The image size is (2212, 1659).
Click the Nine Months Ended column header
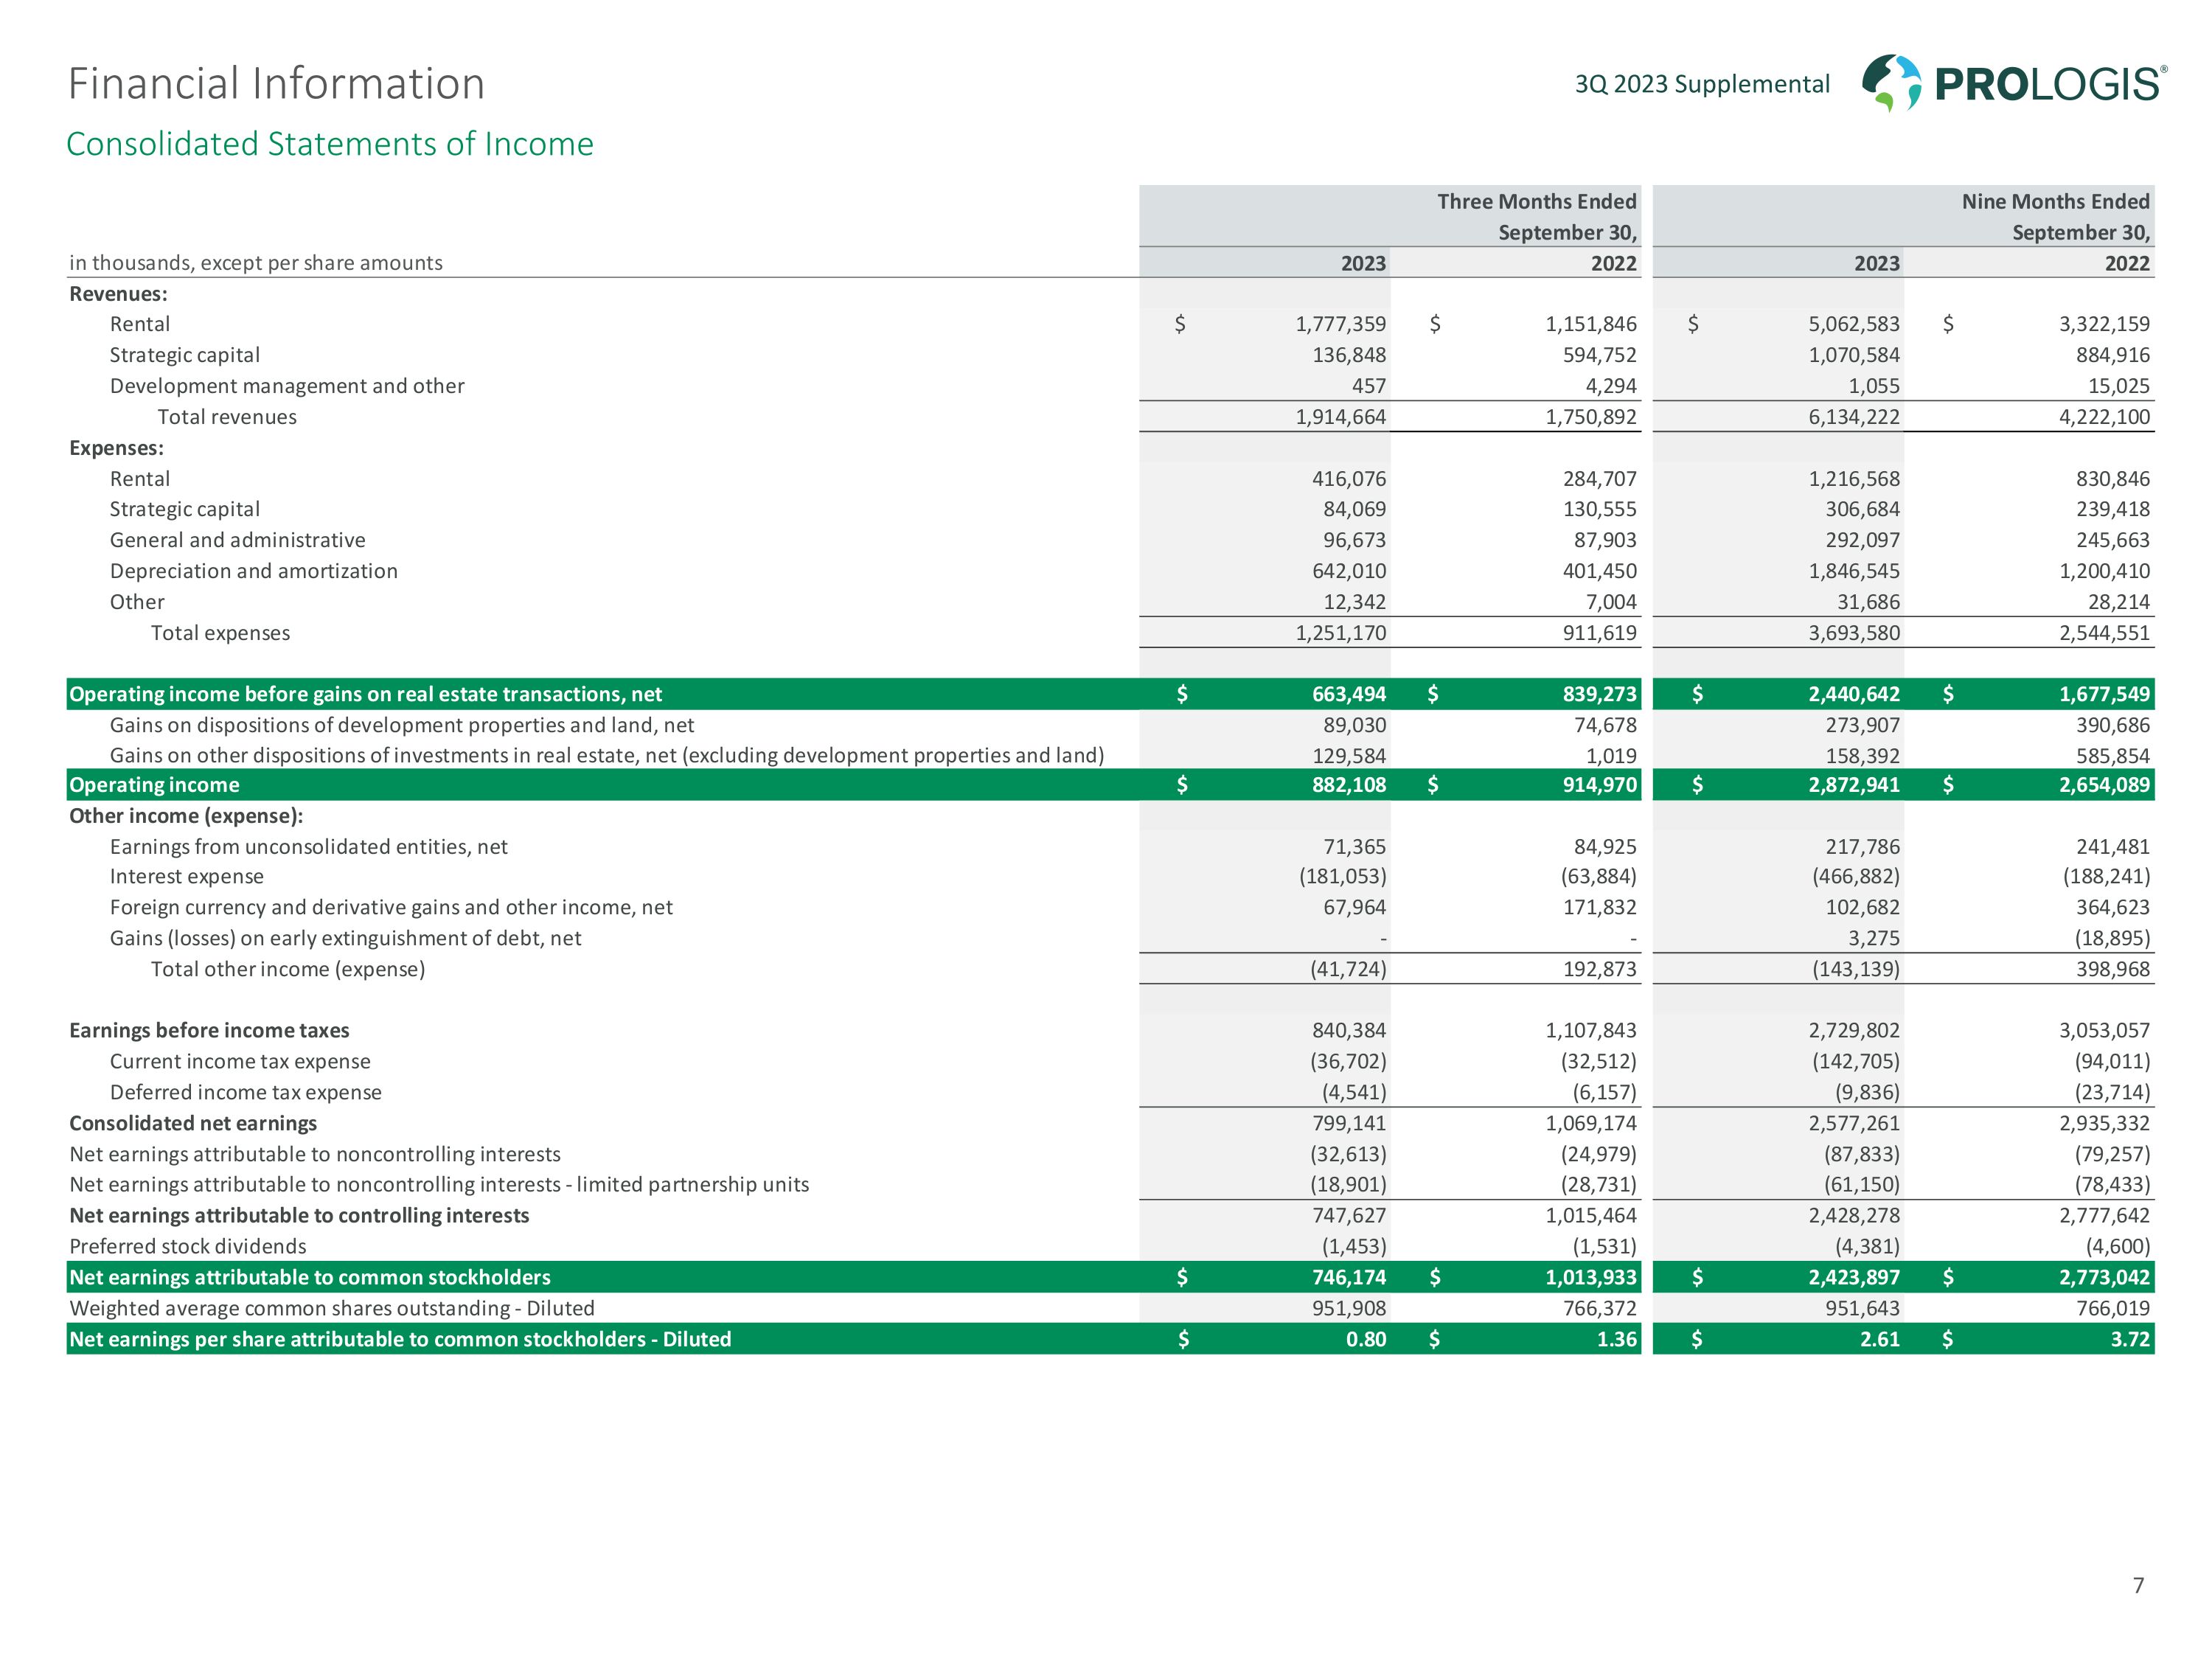tap(2055, 202)
